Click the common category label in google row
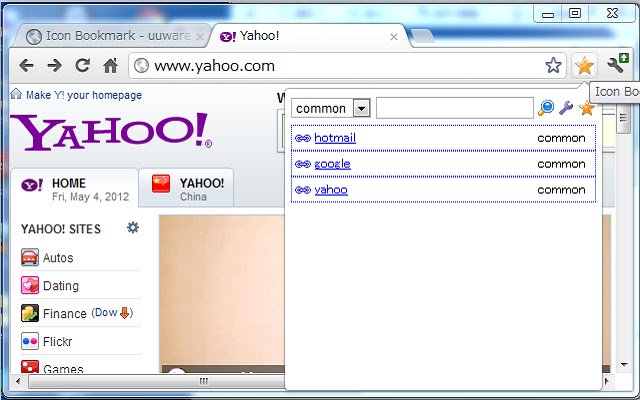640x400 pixels. click(x=561, y=164)
